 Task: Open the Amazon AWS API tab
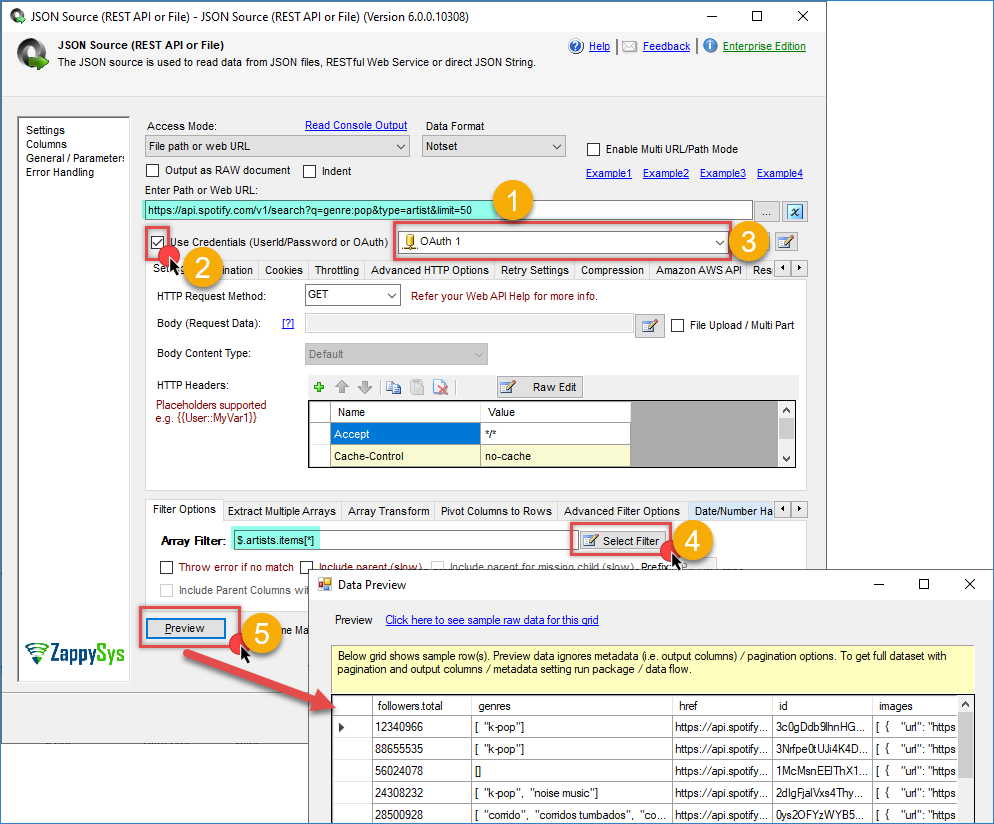[x=699, y=270]
